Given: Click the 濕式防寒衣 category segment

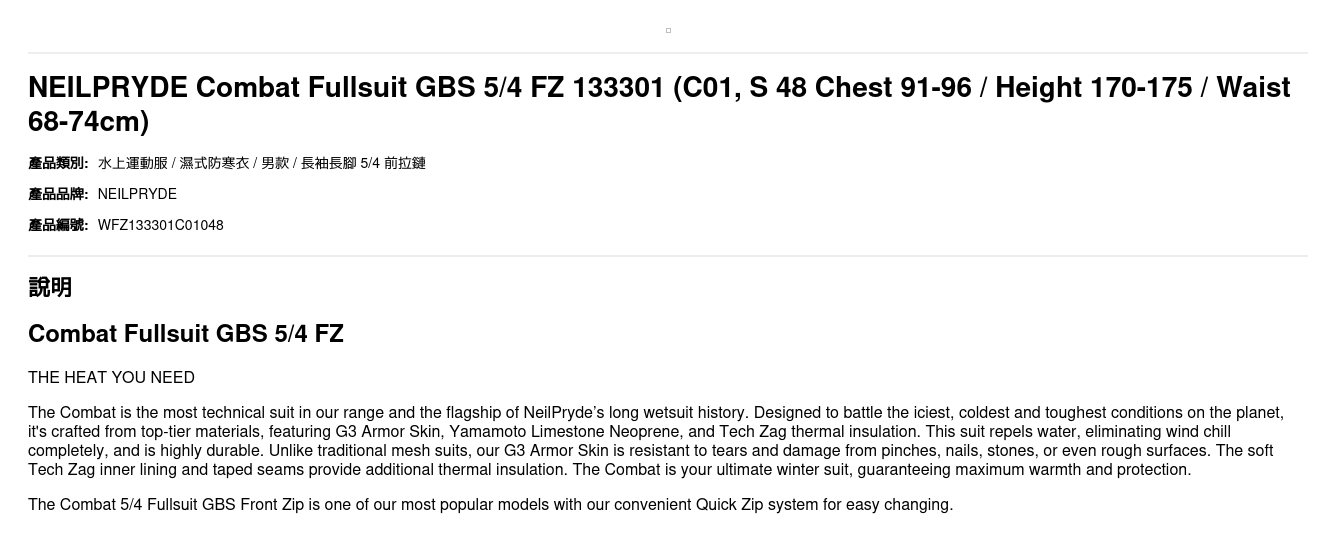Looking at the screenshot, I should click(214, 163).
